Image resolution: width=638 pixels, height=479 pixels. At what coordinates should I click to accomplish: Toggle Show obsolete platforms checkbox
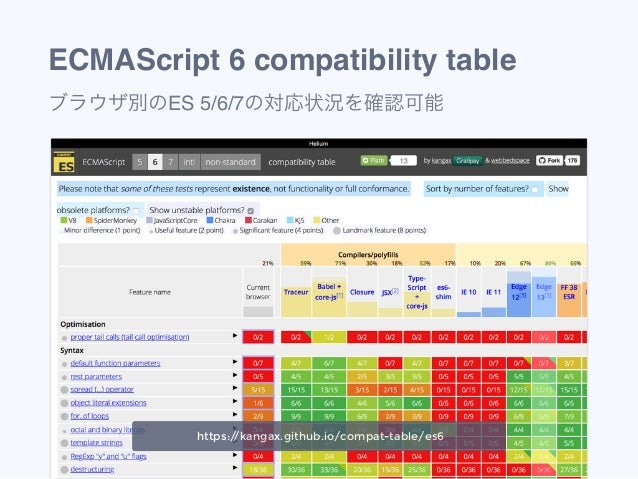point(136,211)
